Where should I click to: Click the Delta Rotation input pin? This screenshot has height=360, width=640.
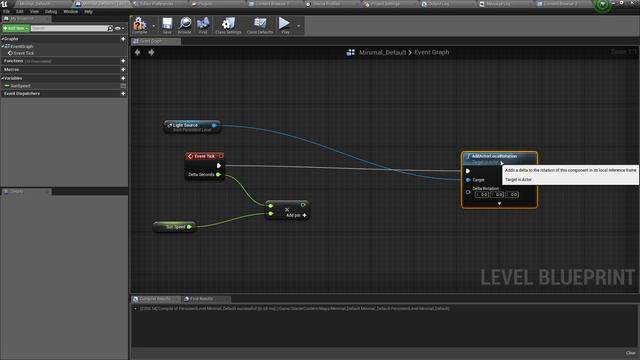(x=468, y=191)
